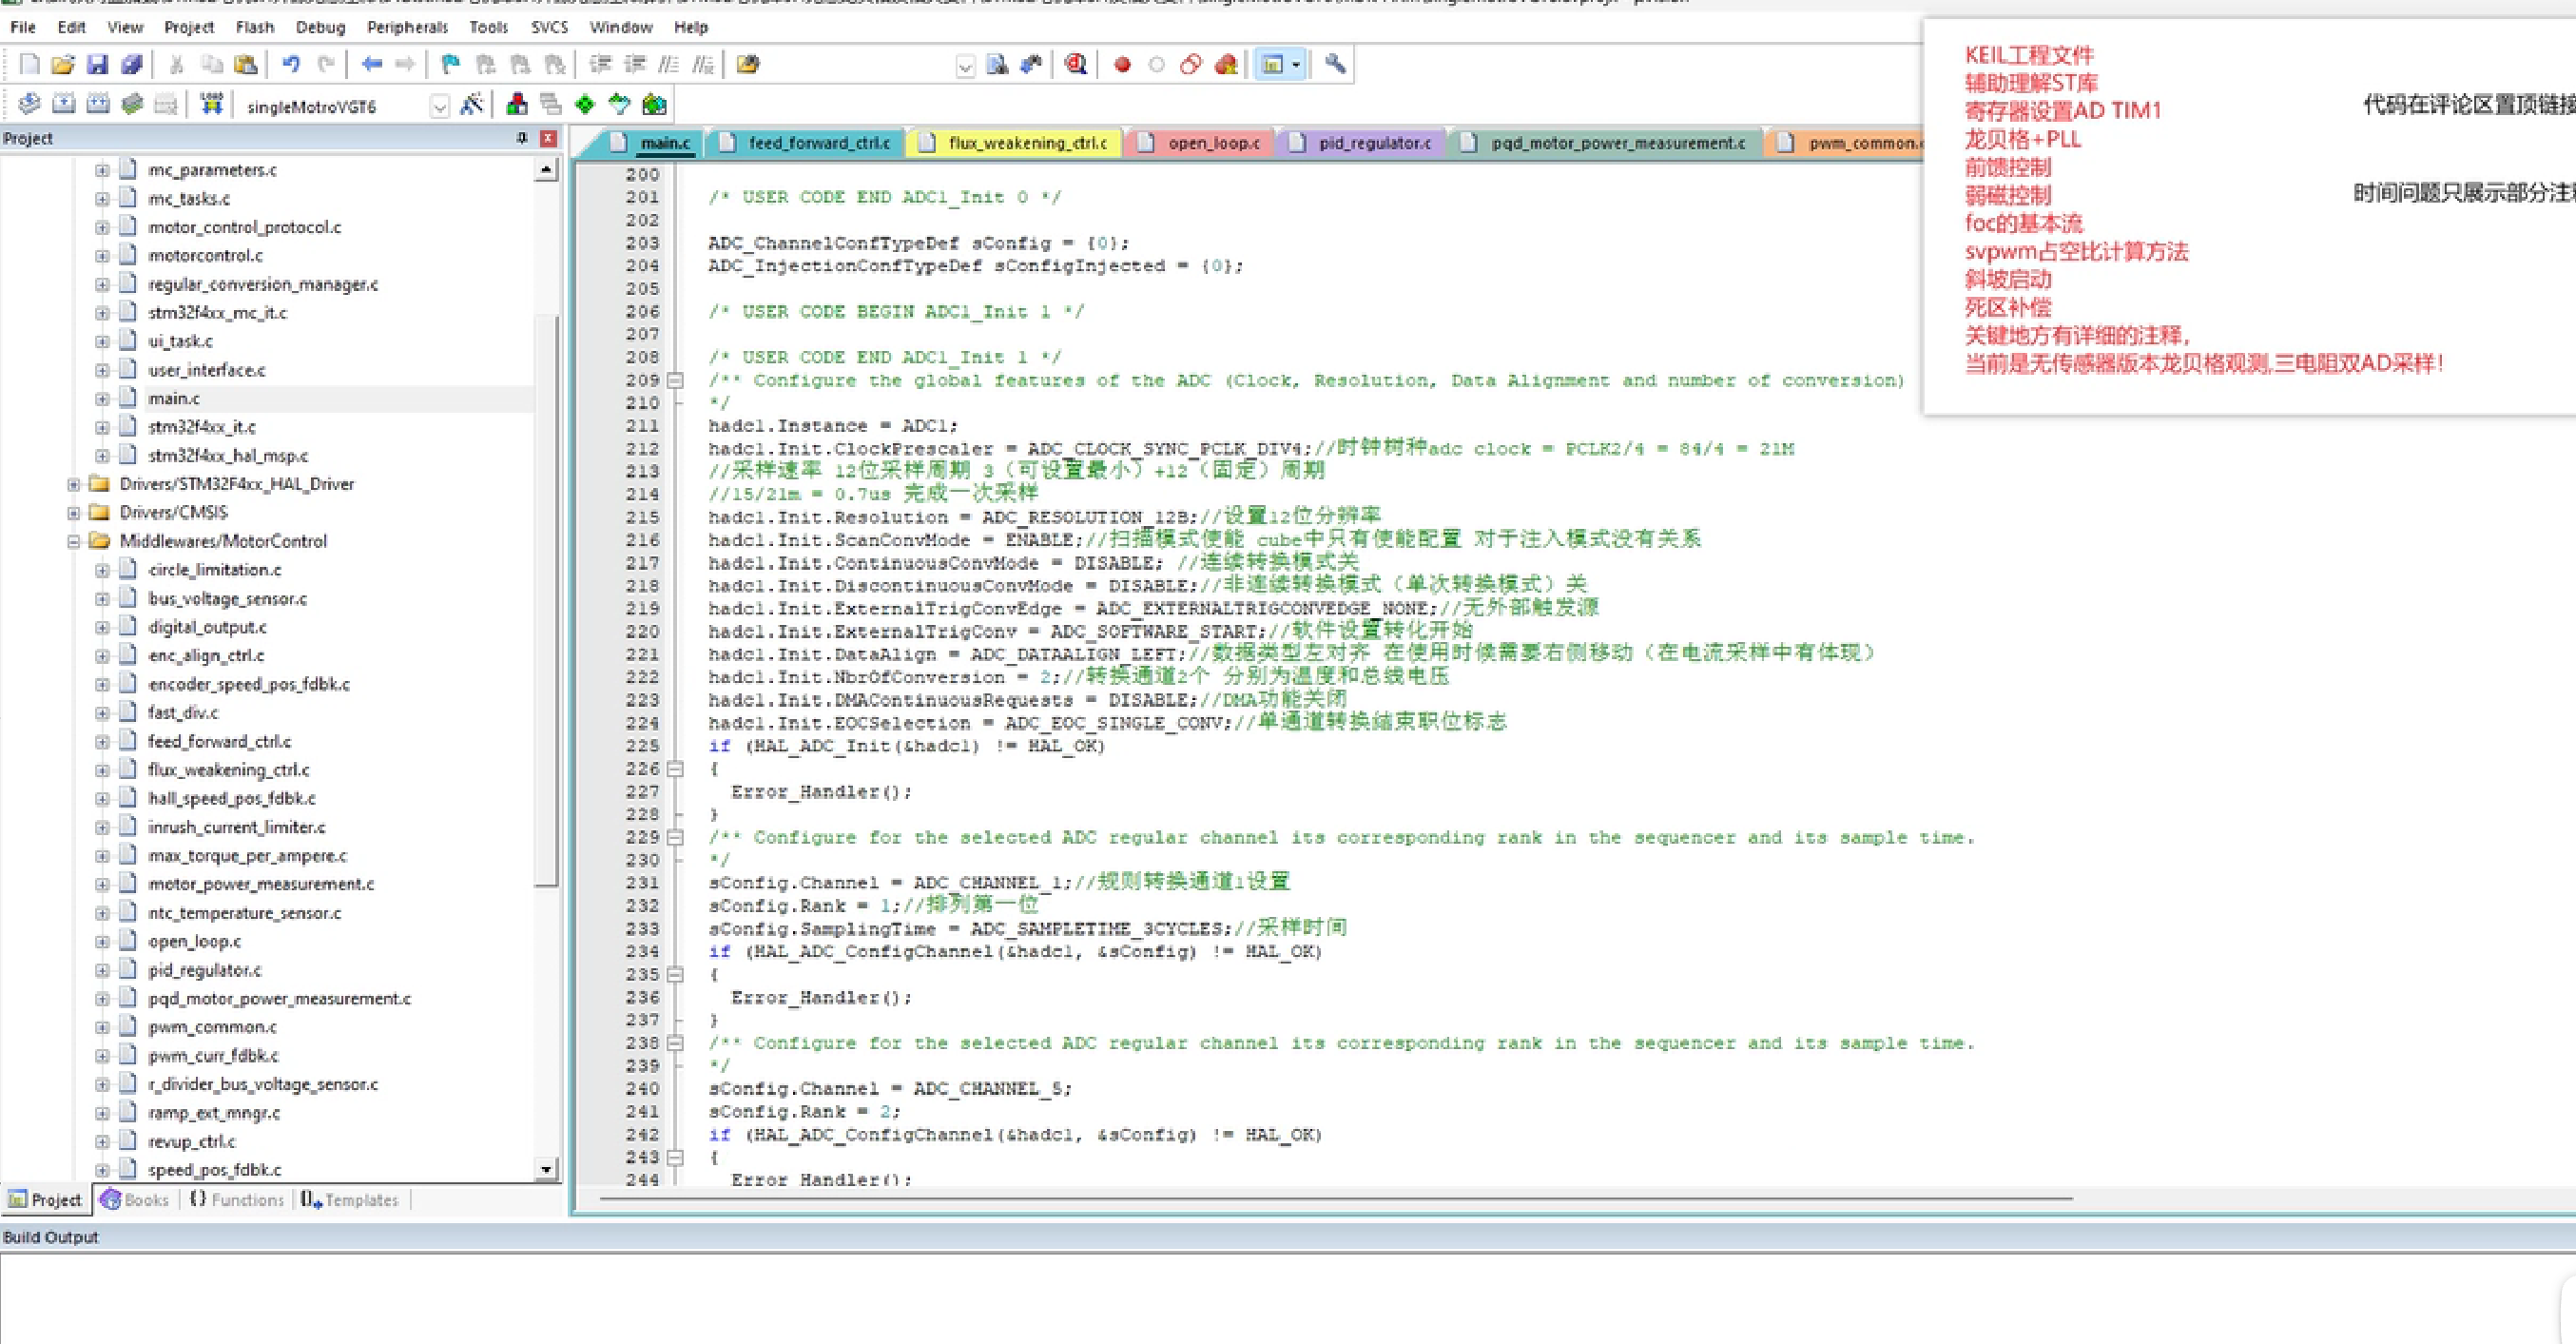Collapse code block at line 226
2576x1344 pixels.
[x=676, y=769]
